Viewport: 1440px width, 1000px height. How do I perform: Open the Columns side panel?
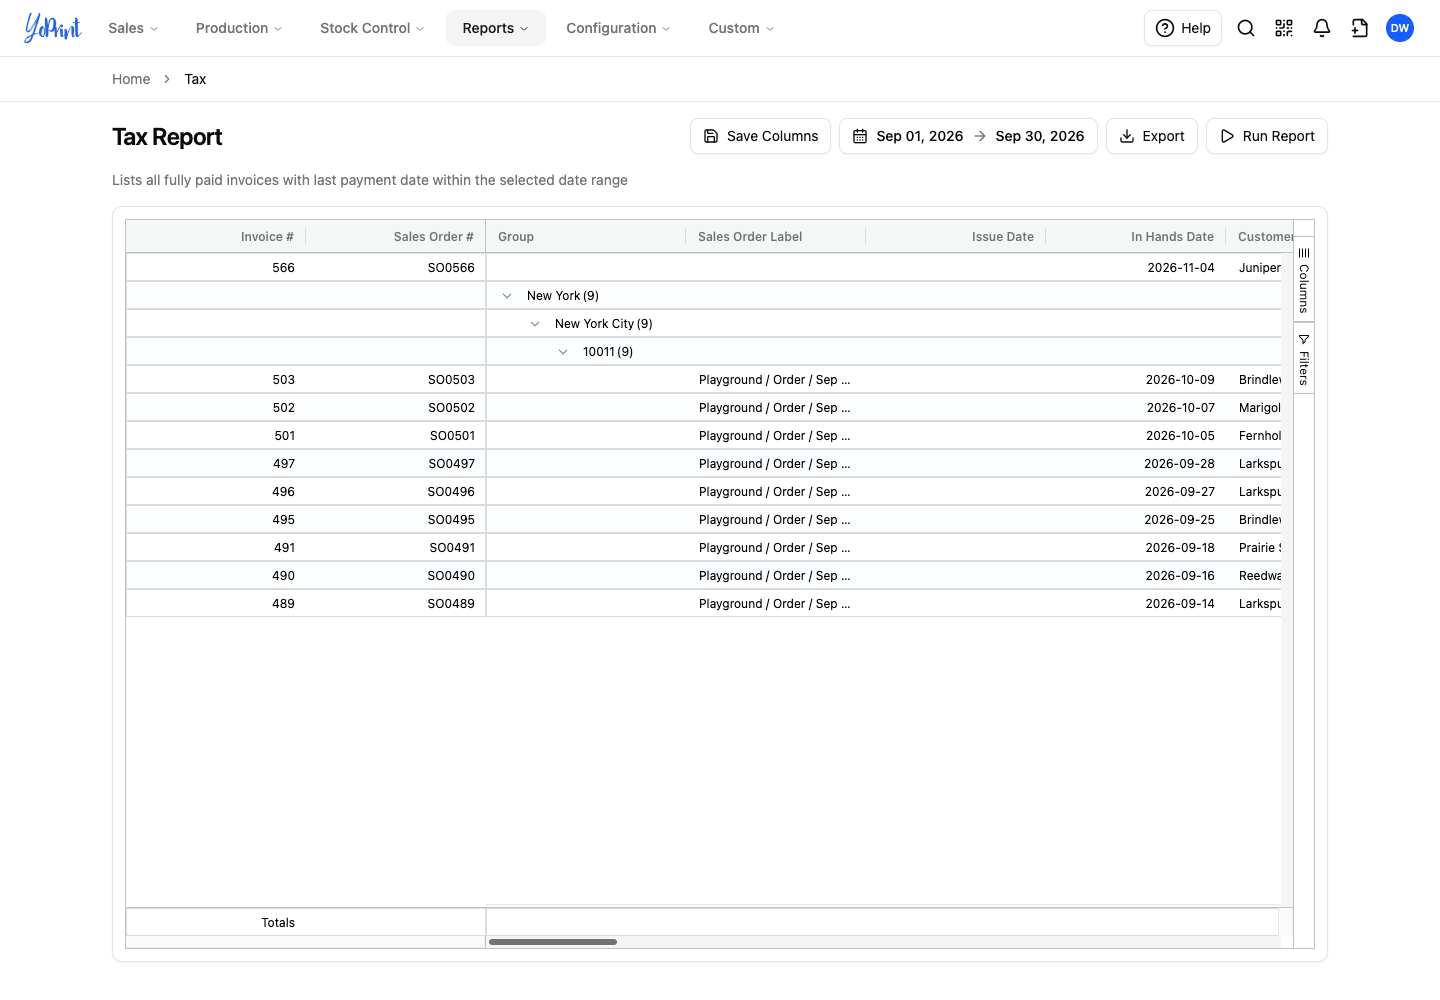pyautogui.click(x=1304, y=282)
